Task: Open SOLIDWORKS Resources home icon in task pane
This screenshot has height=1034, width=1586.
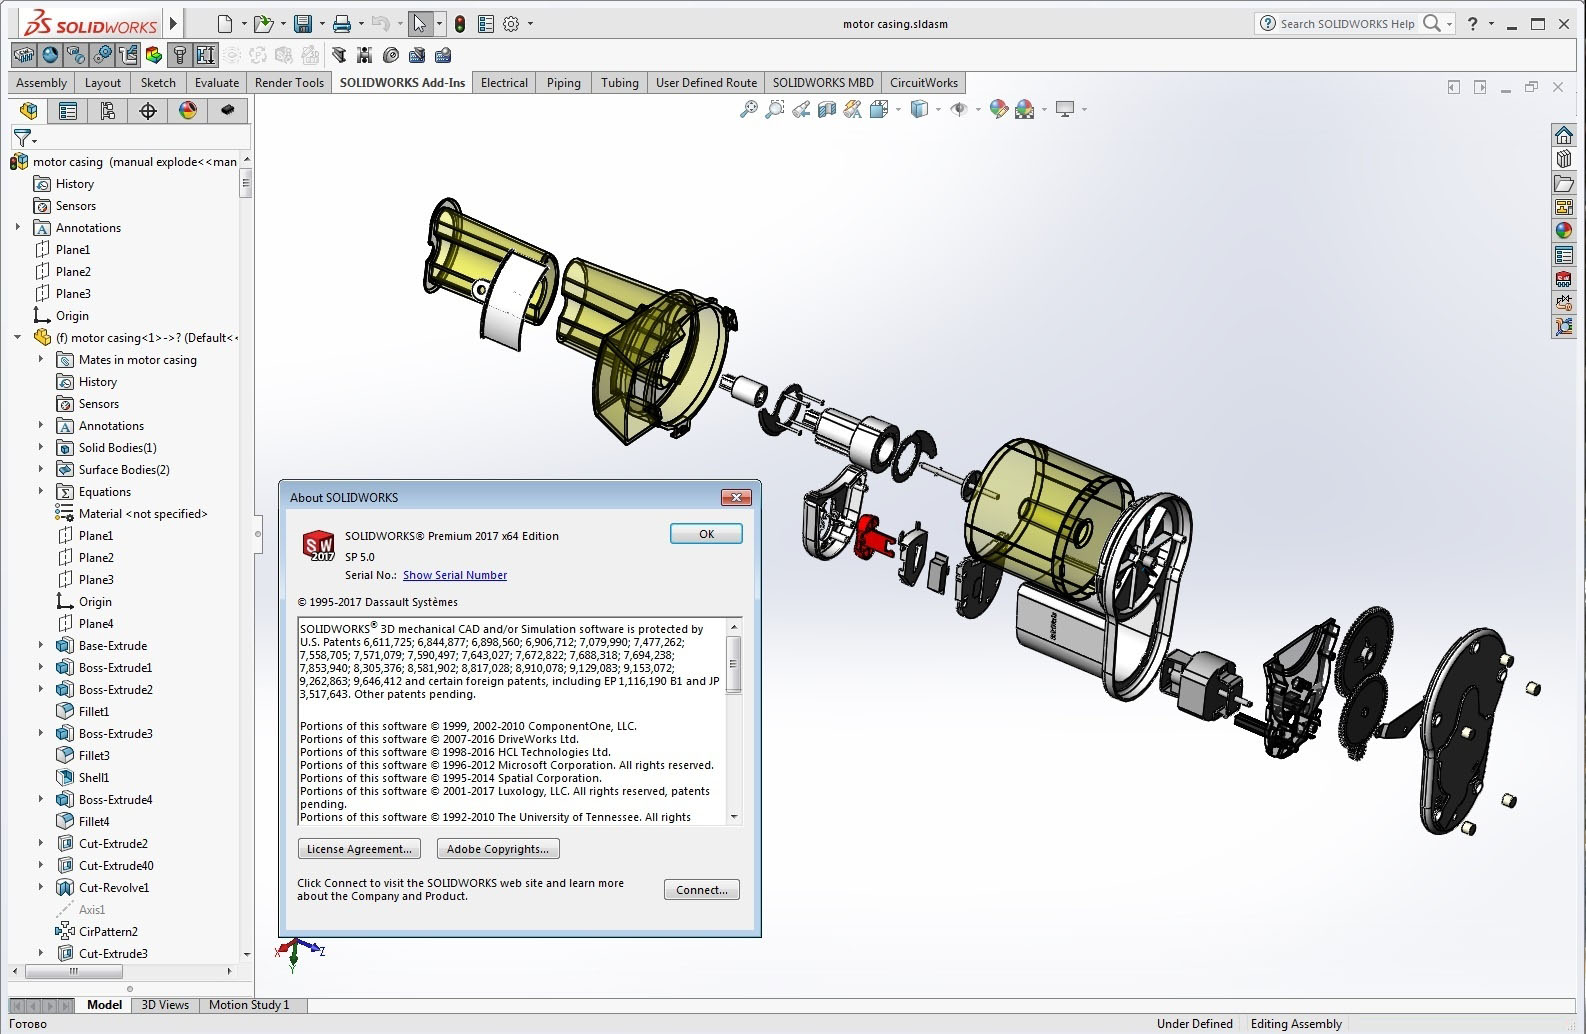Action: tap(1564, 135)
